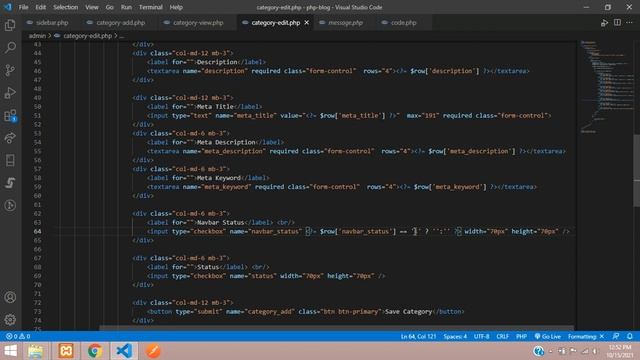Change indentation via Spaces: 4
The image size is (640, 360).
(455, 336)
